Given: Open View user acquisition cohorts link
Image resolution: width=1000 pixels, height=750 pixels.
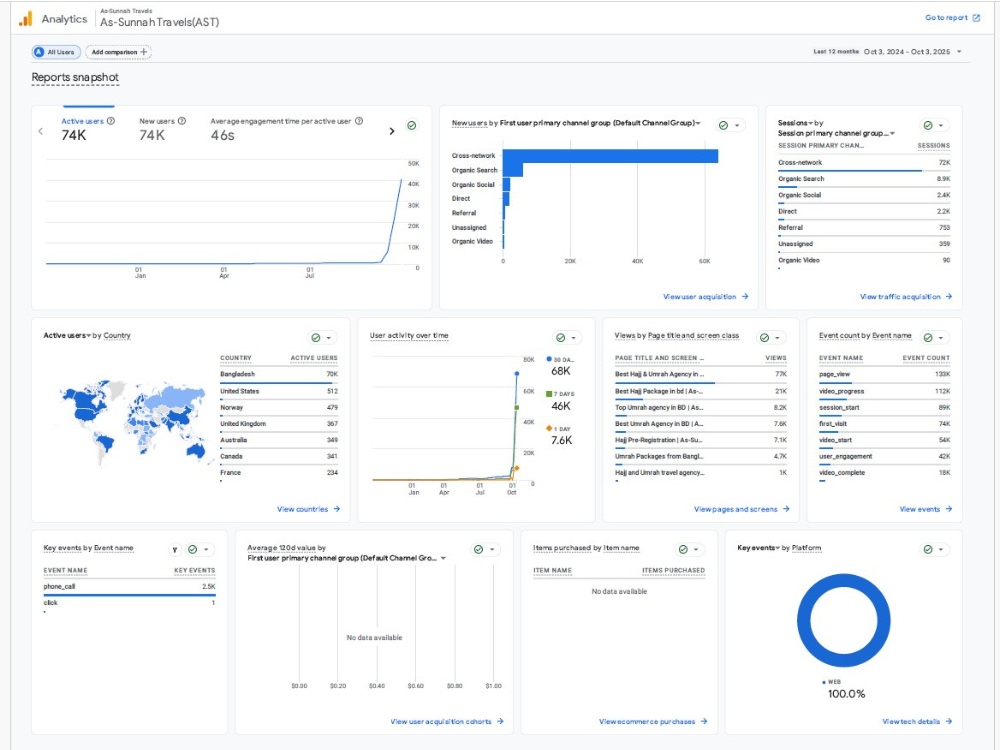Looking at the screenshot, I should pyautogui.click(x=446, y=721).
